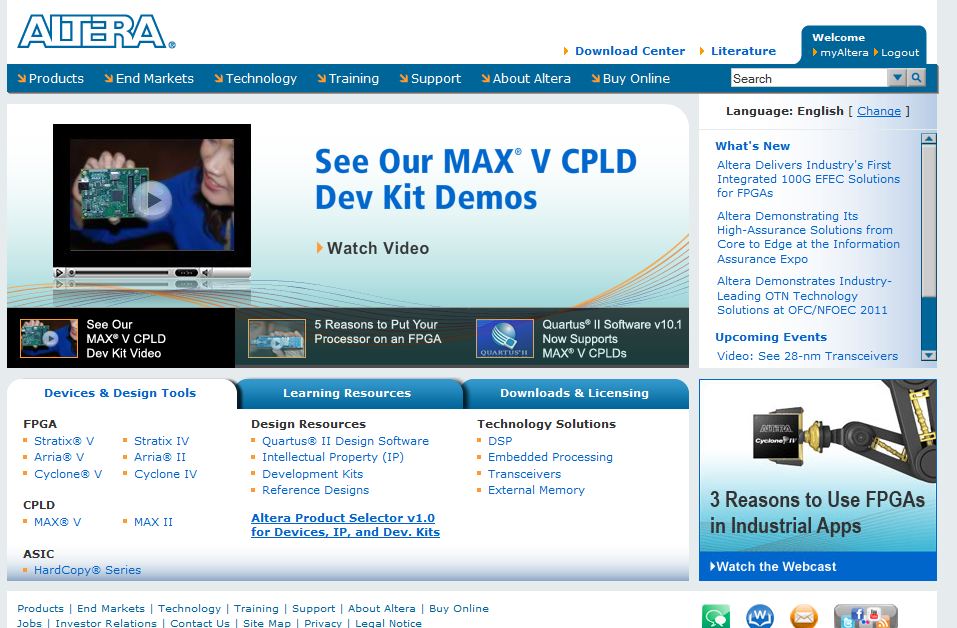The width and height of the screenshot is (957, 628).
Task: Click the Altera logo
Action: (96, 32)
